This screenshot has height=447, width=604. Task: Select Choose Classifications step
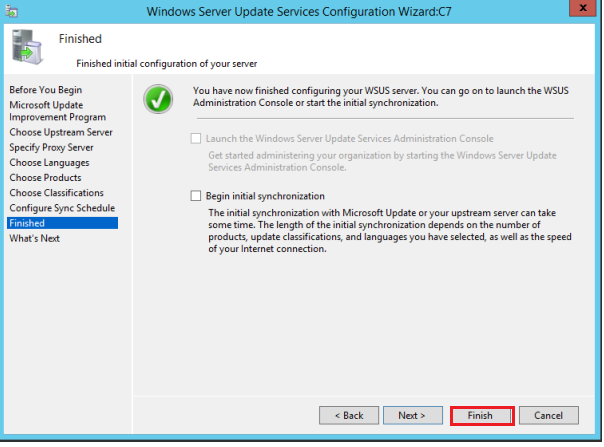pyautogui.click(x=57, y=193)
